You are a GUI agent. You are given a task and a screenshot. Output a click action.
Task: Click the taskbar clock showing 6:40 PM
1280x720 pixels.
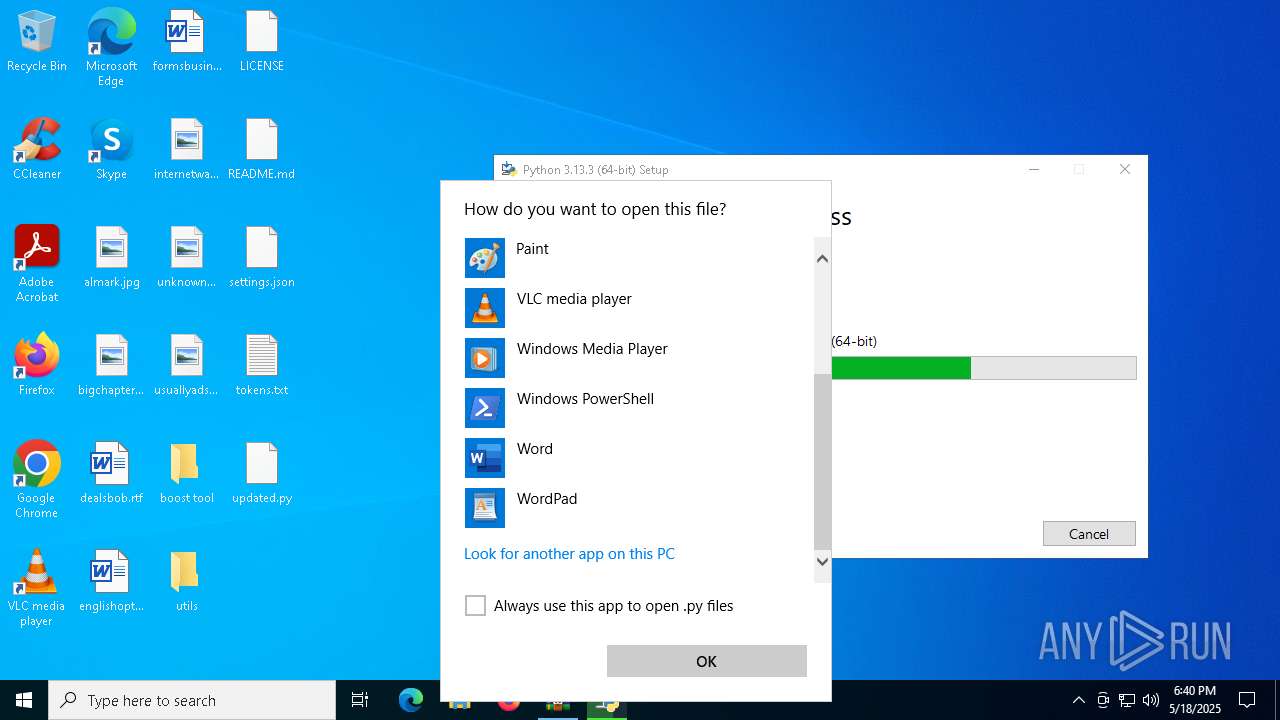(x=1196, y=700)
